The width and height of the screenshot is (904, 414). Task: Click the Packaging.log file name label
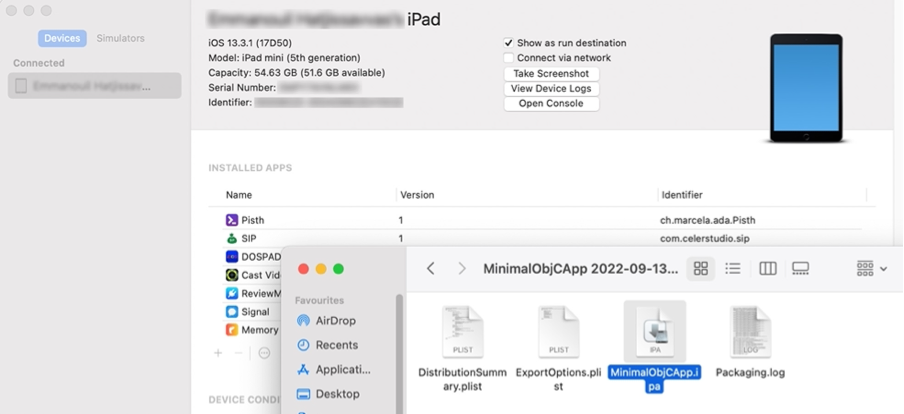(x=750, y=373)
